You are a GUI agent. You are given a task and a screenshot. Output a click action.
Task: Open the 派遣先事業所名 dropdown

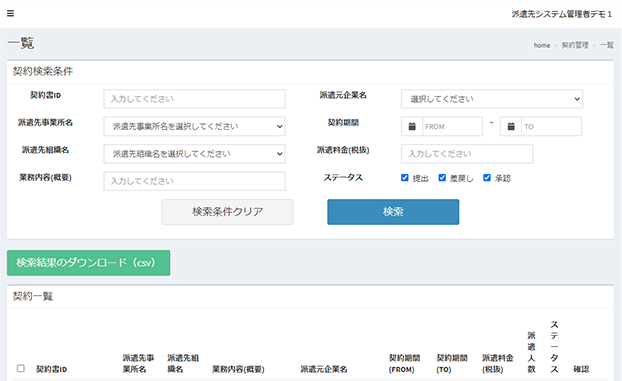tap(194, 126)
